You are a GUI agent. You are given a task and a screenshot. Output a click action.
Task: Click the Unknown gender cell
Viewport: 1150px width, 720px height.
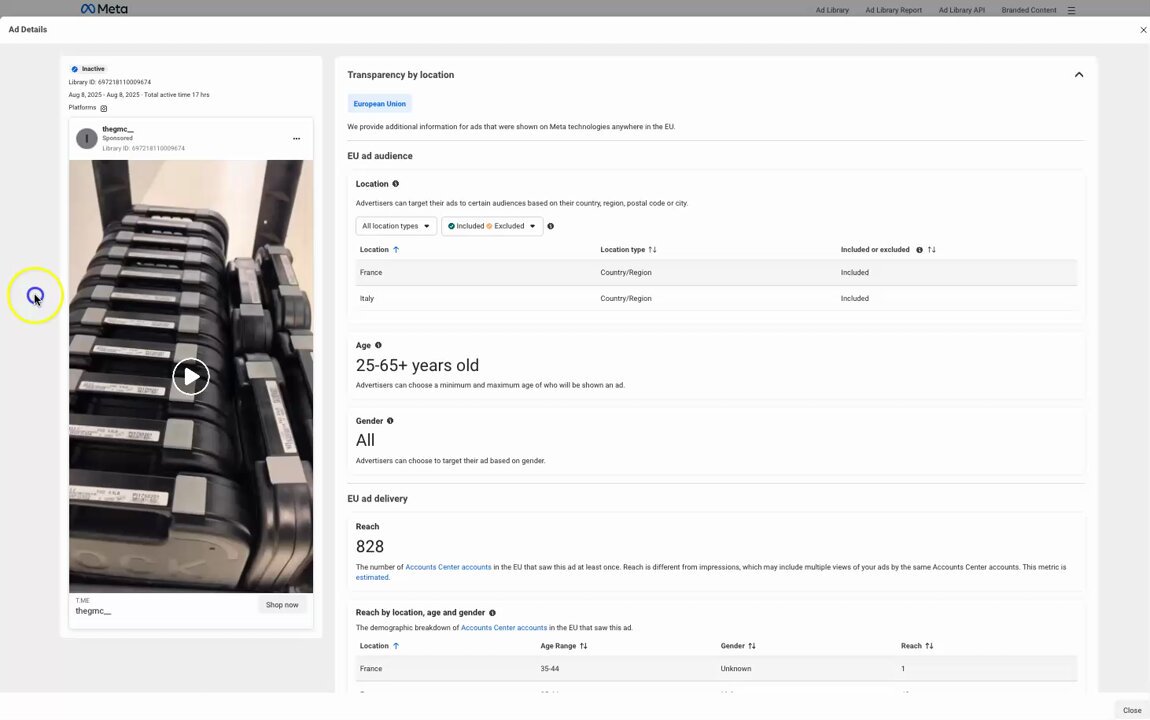(736, 669)
